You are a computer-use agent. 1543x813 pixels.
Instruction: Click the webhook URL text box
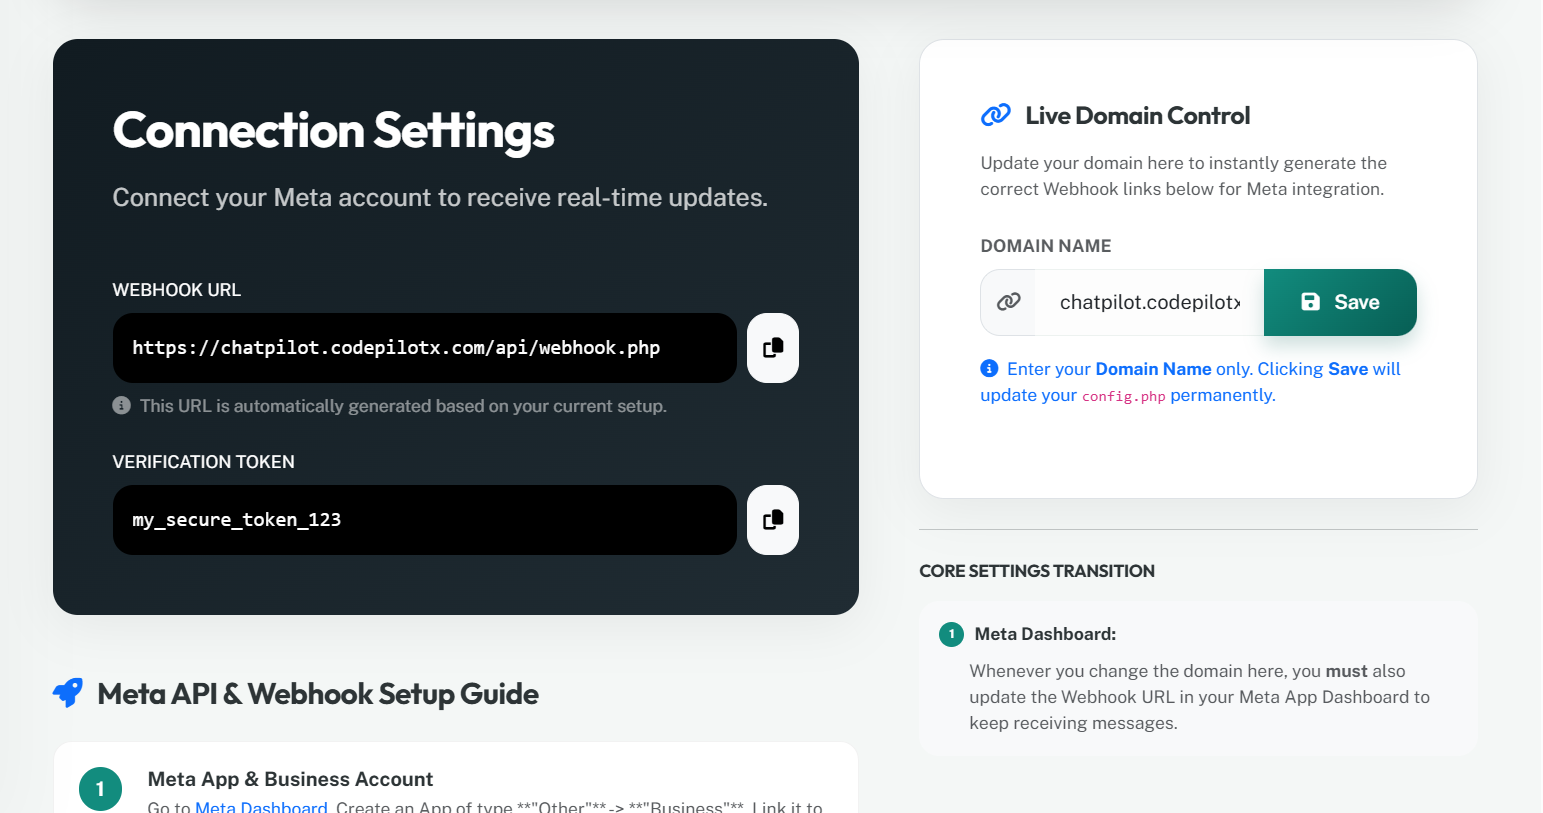(425, 348)
